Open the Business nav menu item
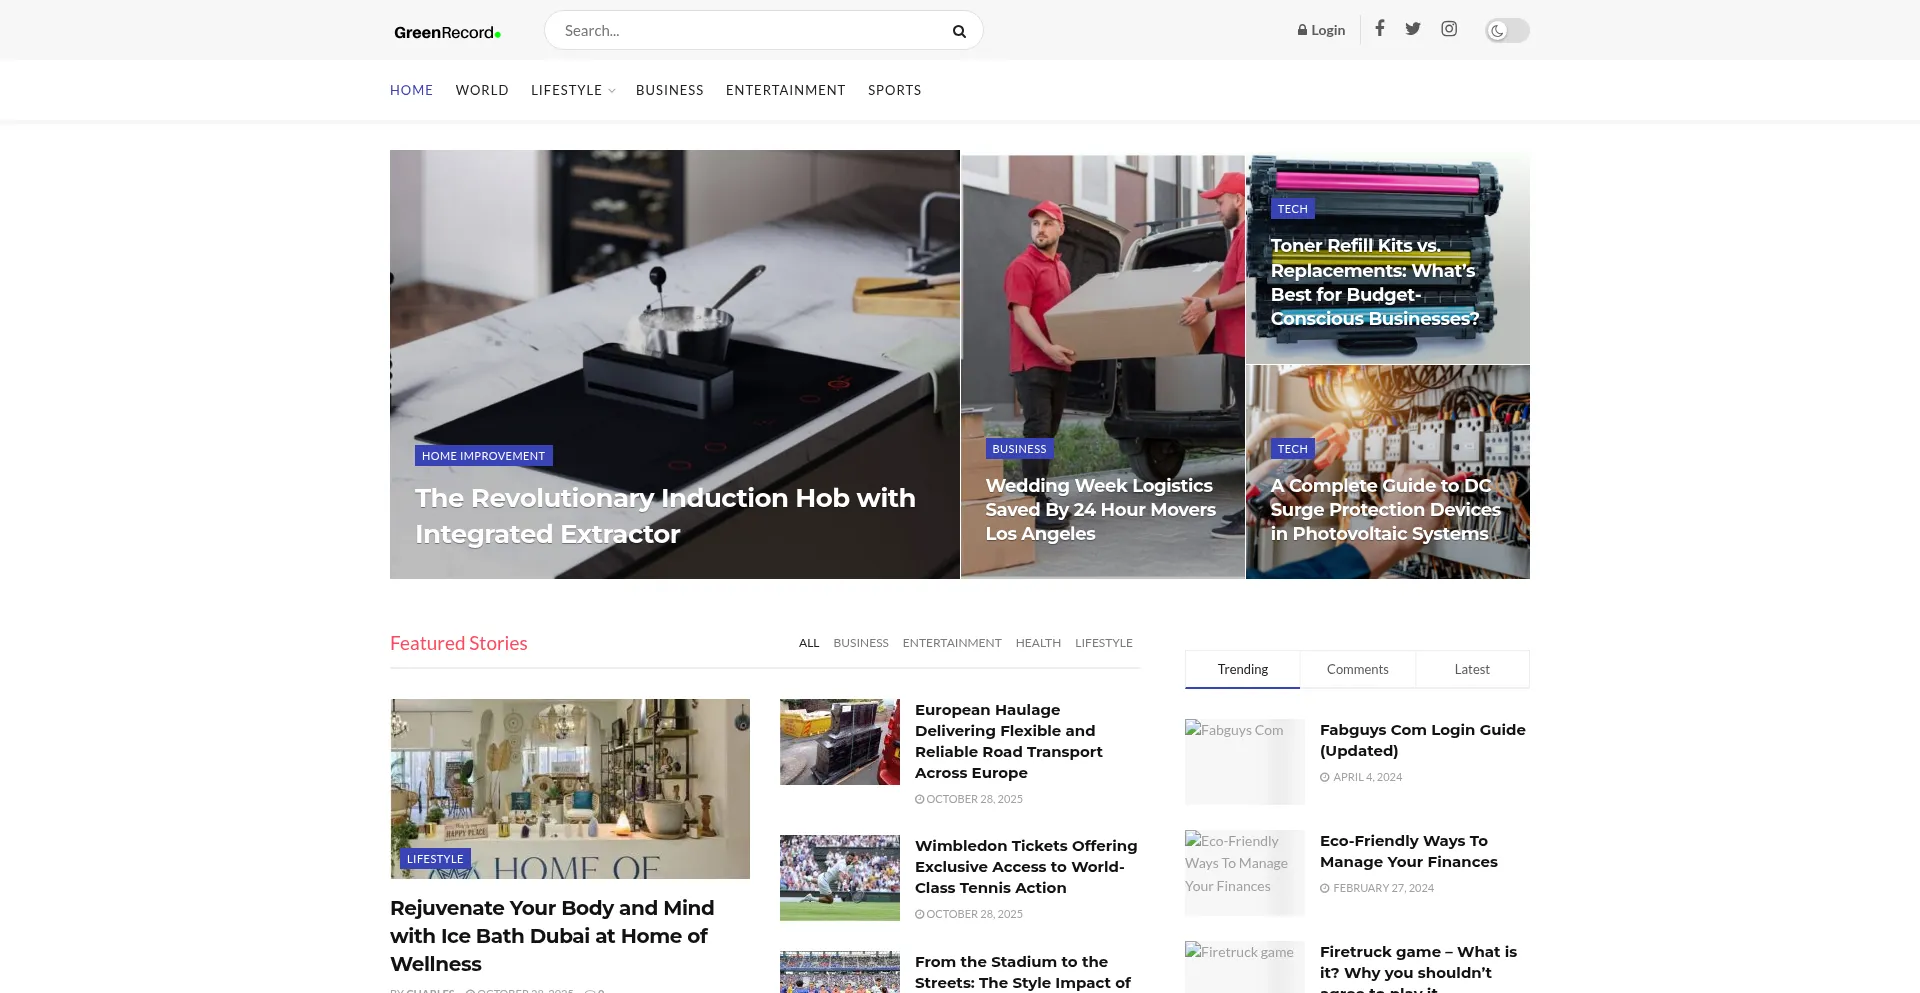The image size is (1920, 993). [669, 90]
